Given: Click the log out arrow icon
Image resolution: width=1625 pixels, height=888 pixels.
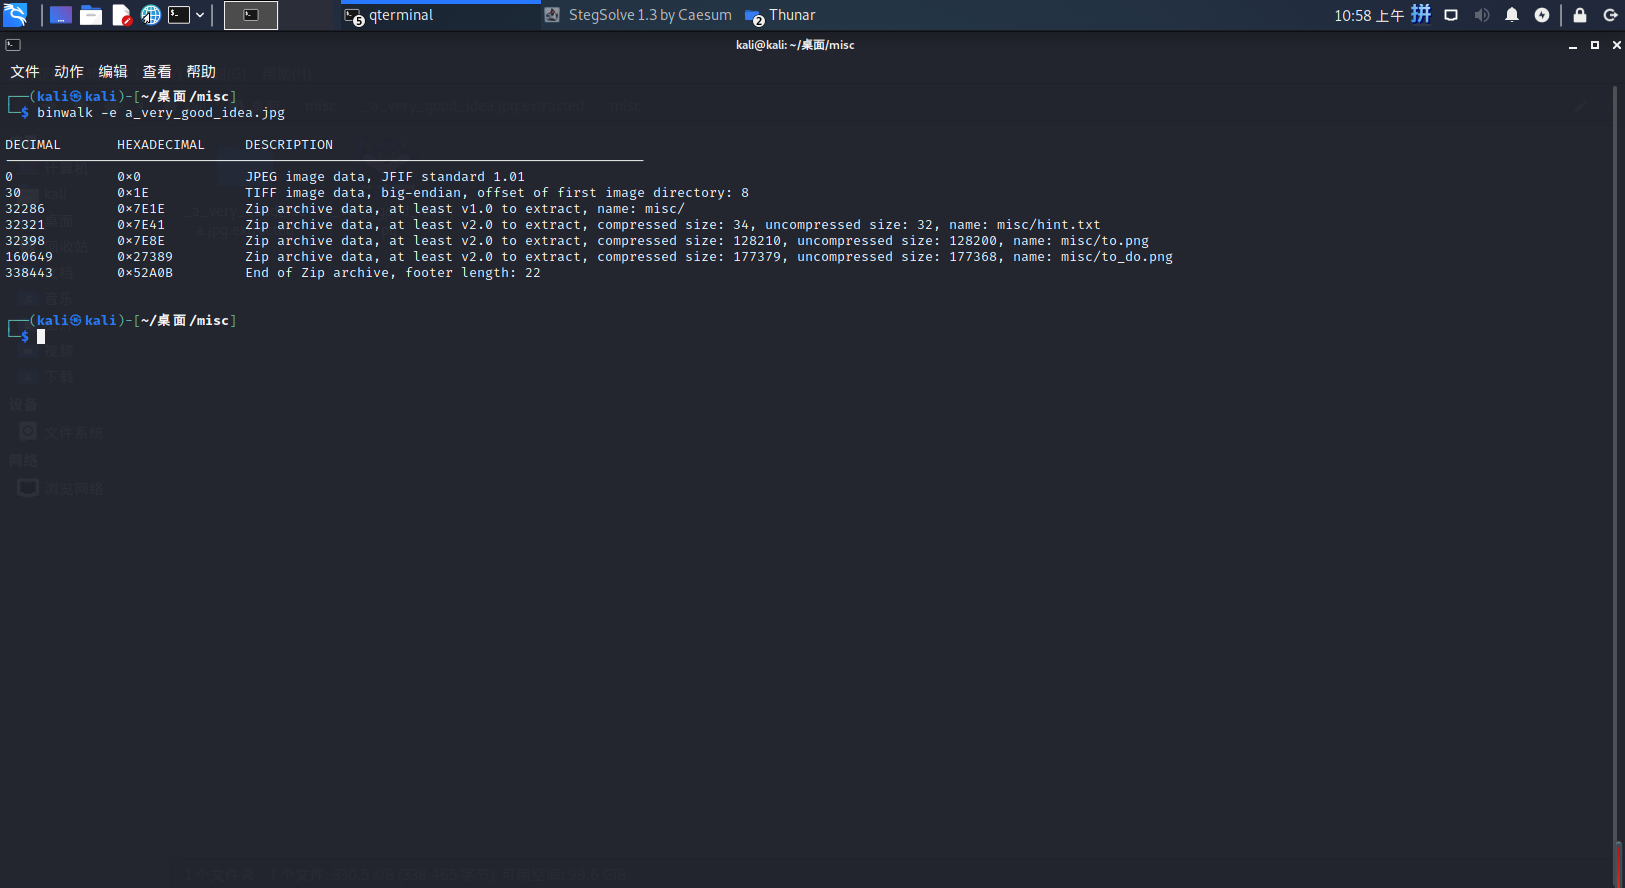Looking at the screenshot, I should coord(1610,15).
